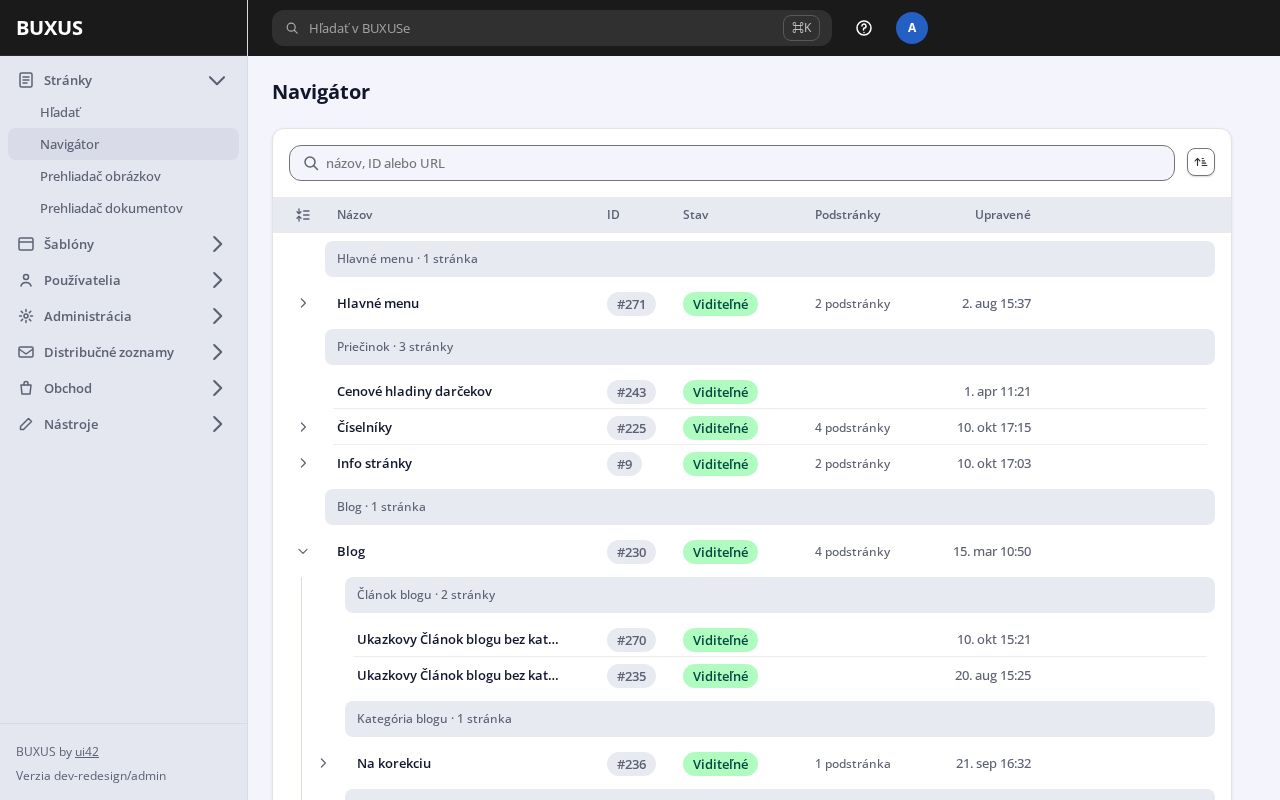Screen dimensions: 1280x800
Task: Click the Kategória blogu · 1 stránka header
Action: 780,719
